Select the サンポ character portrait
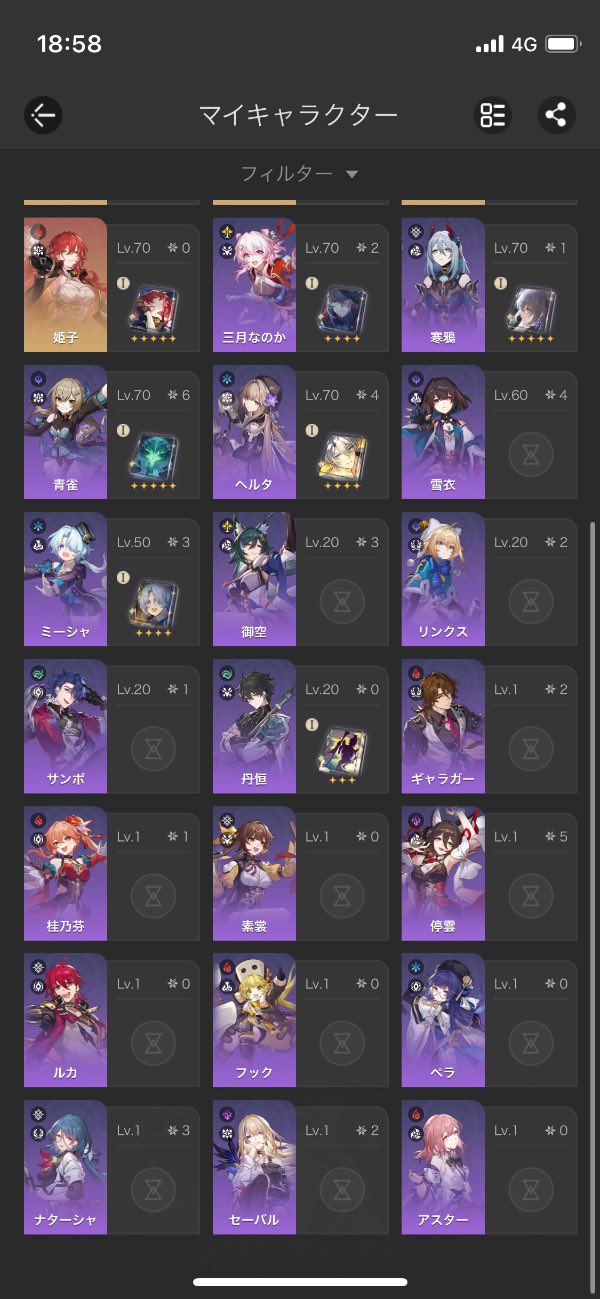 65,726
